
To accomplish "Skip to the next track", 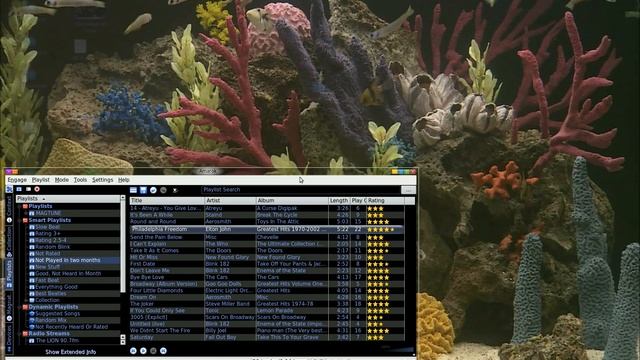I will (163, 351).
